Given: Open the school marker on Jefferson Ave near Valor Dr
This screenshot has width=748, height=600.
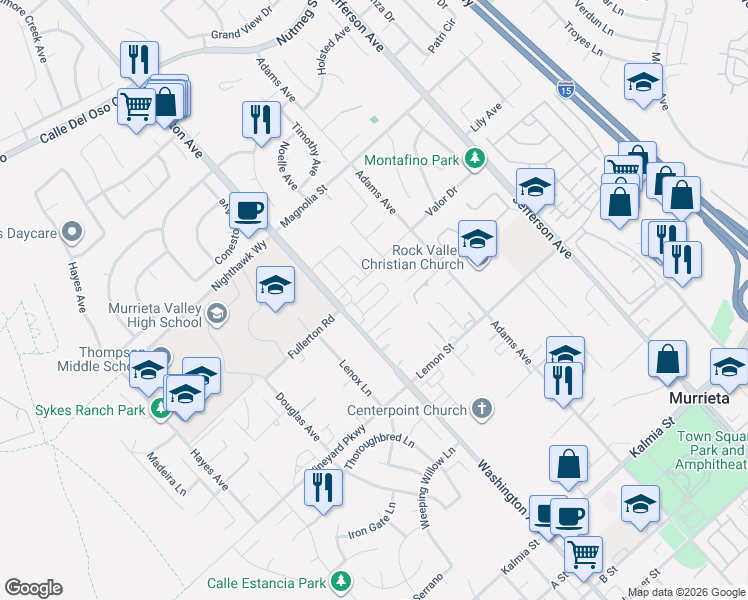Looking at the screenshot, I should pyautogui.click(x=535, y=187).
